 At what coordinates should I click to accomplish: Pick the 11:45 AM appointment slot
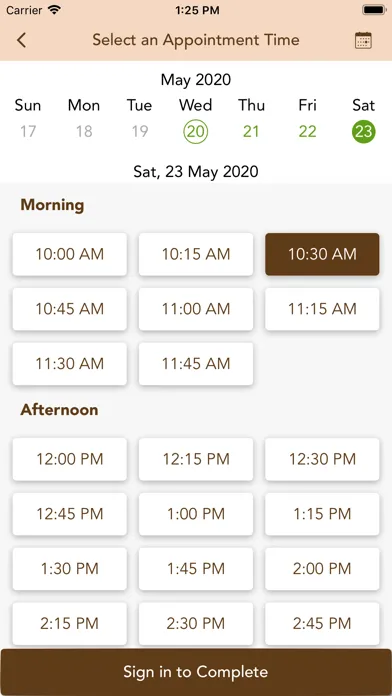click(196, 364)
